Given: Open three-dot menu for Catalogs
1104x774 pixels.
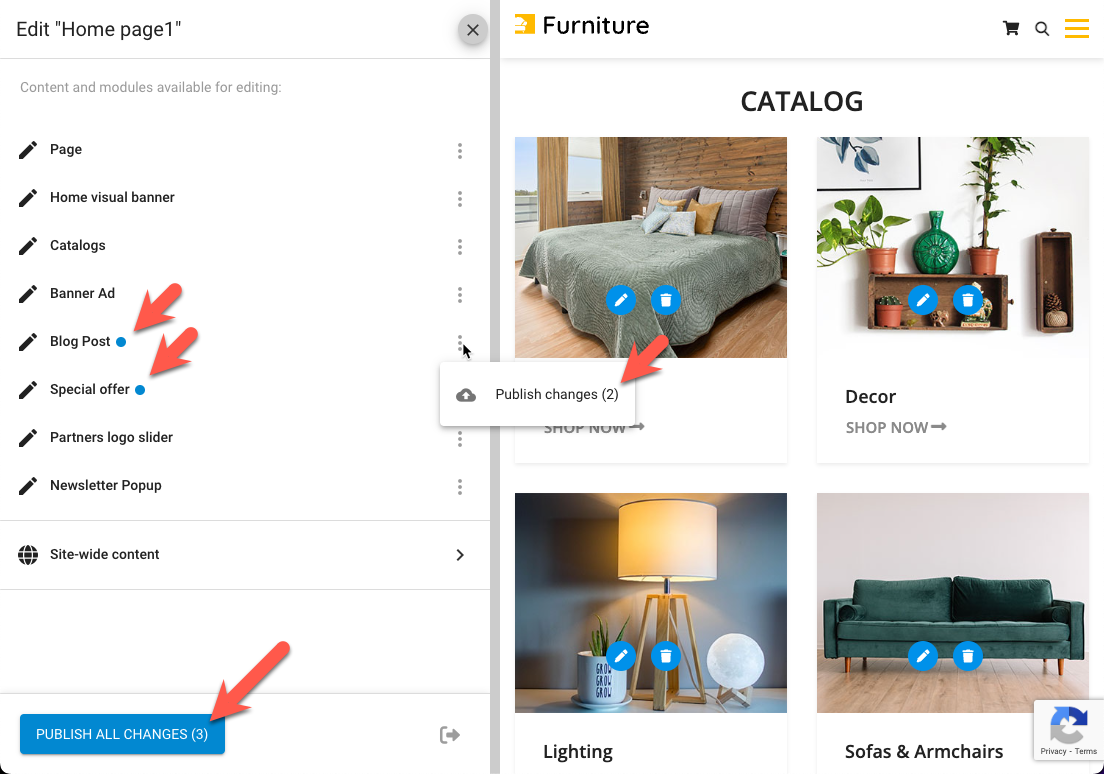Looking at the screenshot, I should [x=460, y=246].
